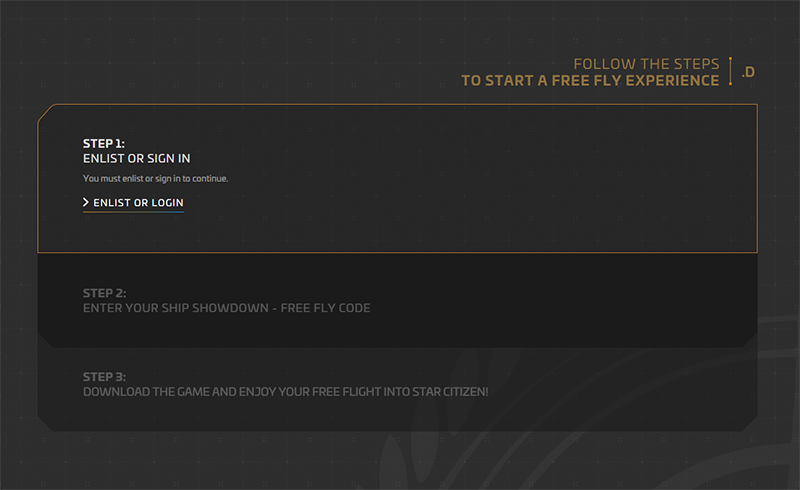This screenshot has height=490, width=800.
Task: Click the Enlist or Sign In title
Action: 136,159
